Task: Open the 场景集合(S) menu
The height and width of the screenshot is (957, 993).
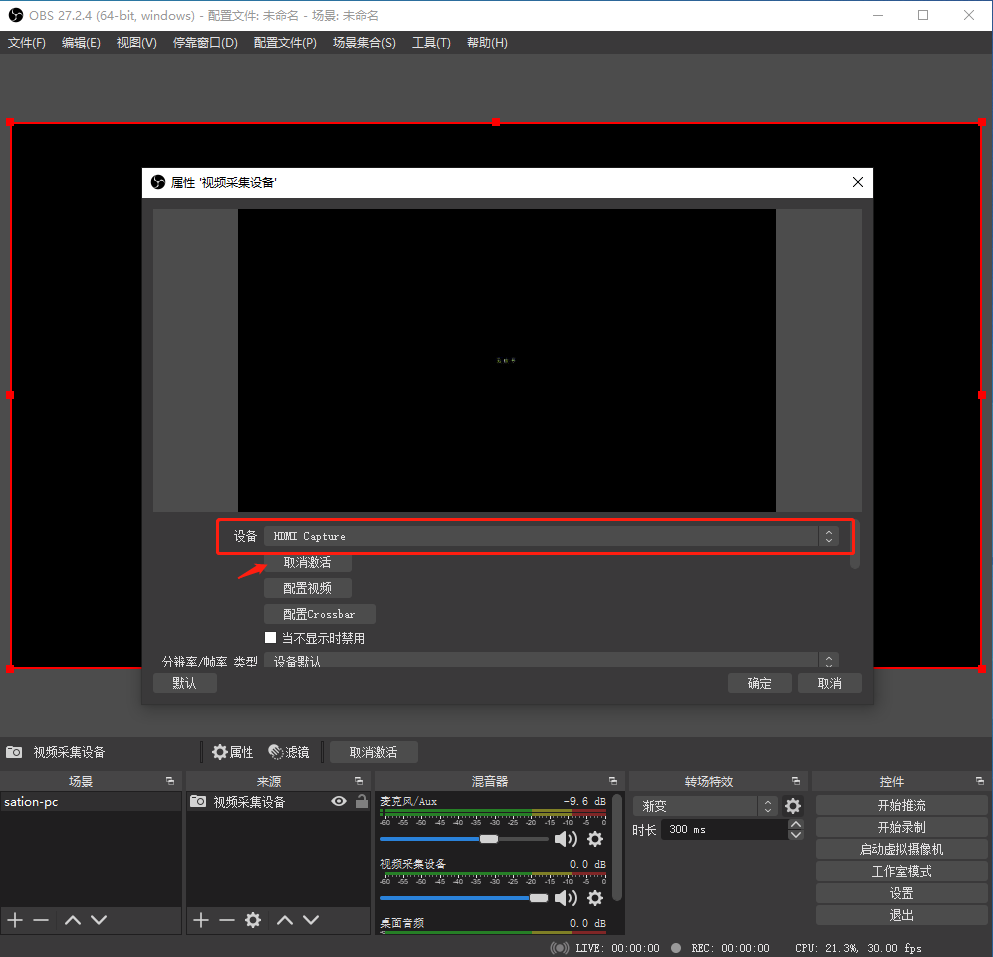Action: (364, 43)
